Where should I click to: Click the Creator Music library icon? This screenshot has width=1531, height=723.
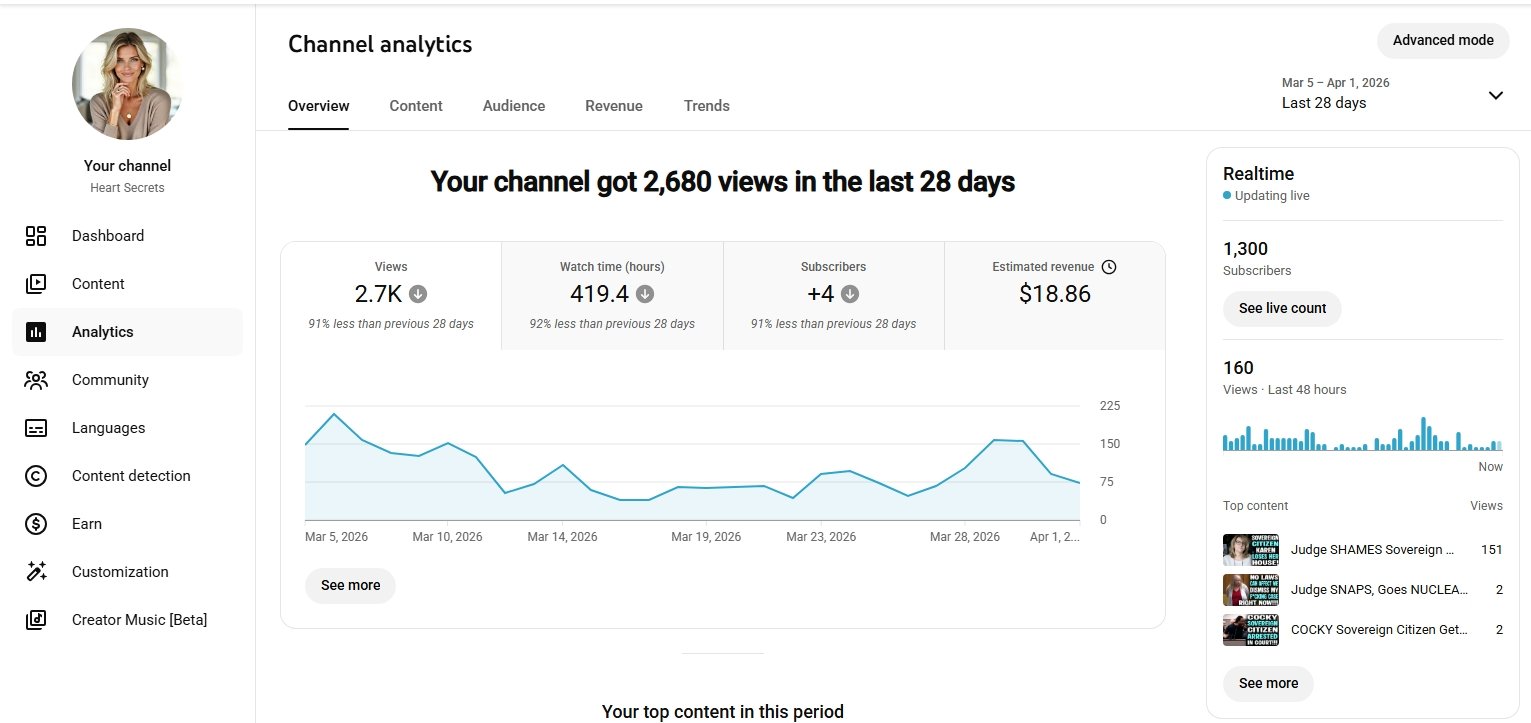(x=36, y=620)
